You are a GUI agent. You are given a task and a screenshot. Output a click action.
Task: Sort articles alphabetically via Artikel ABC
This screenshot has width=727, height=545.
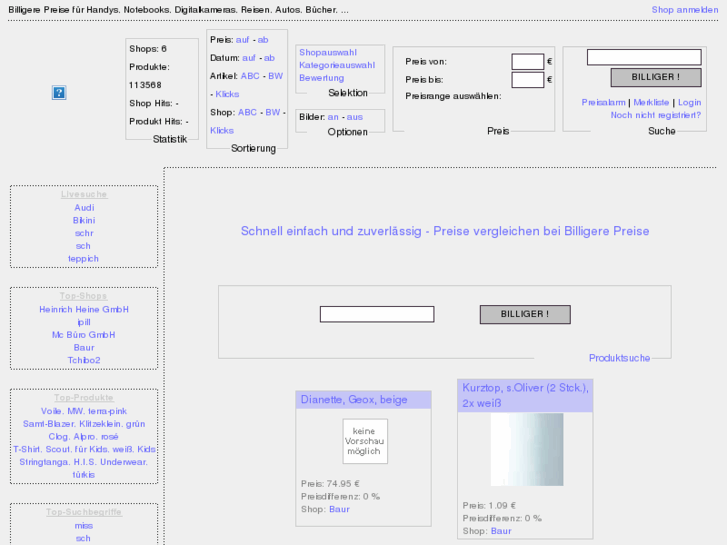[x=250, y=76]
